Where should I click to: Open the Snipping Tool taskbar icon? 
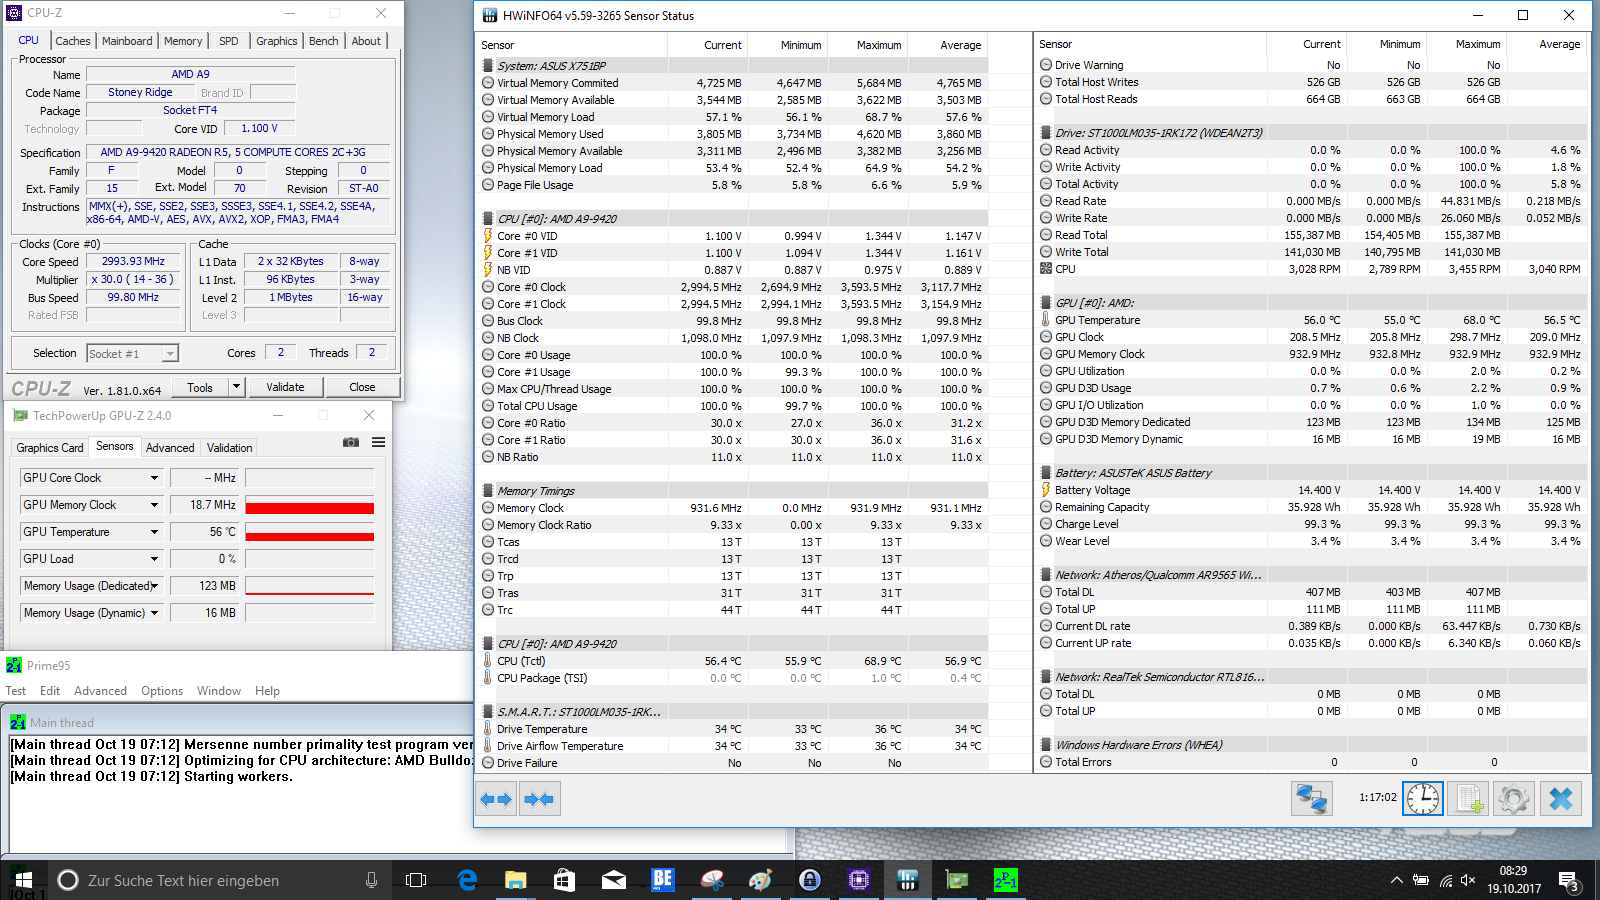711,880
